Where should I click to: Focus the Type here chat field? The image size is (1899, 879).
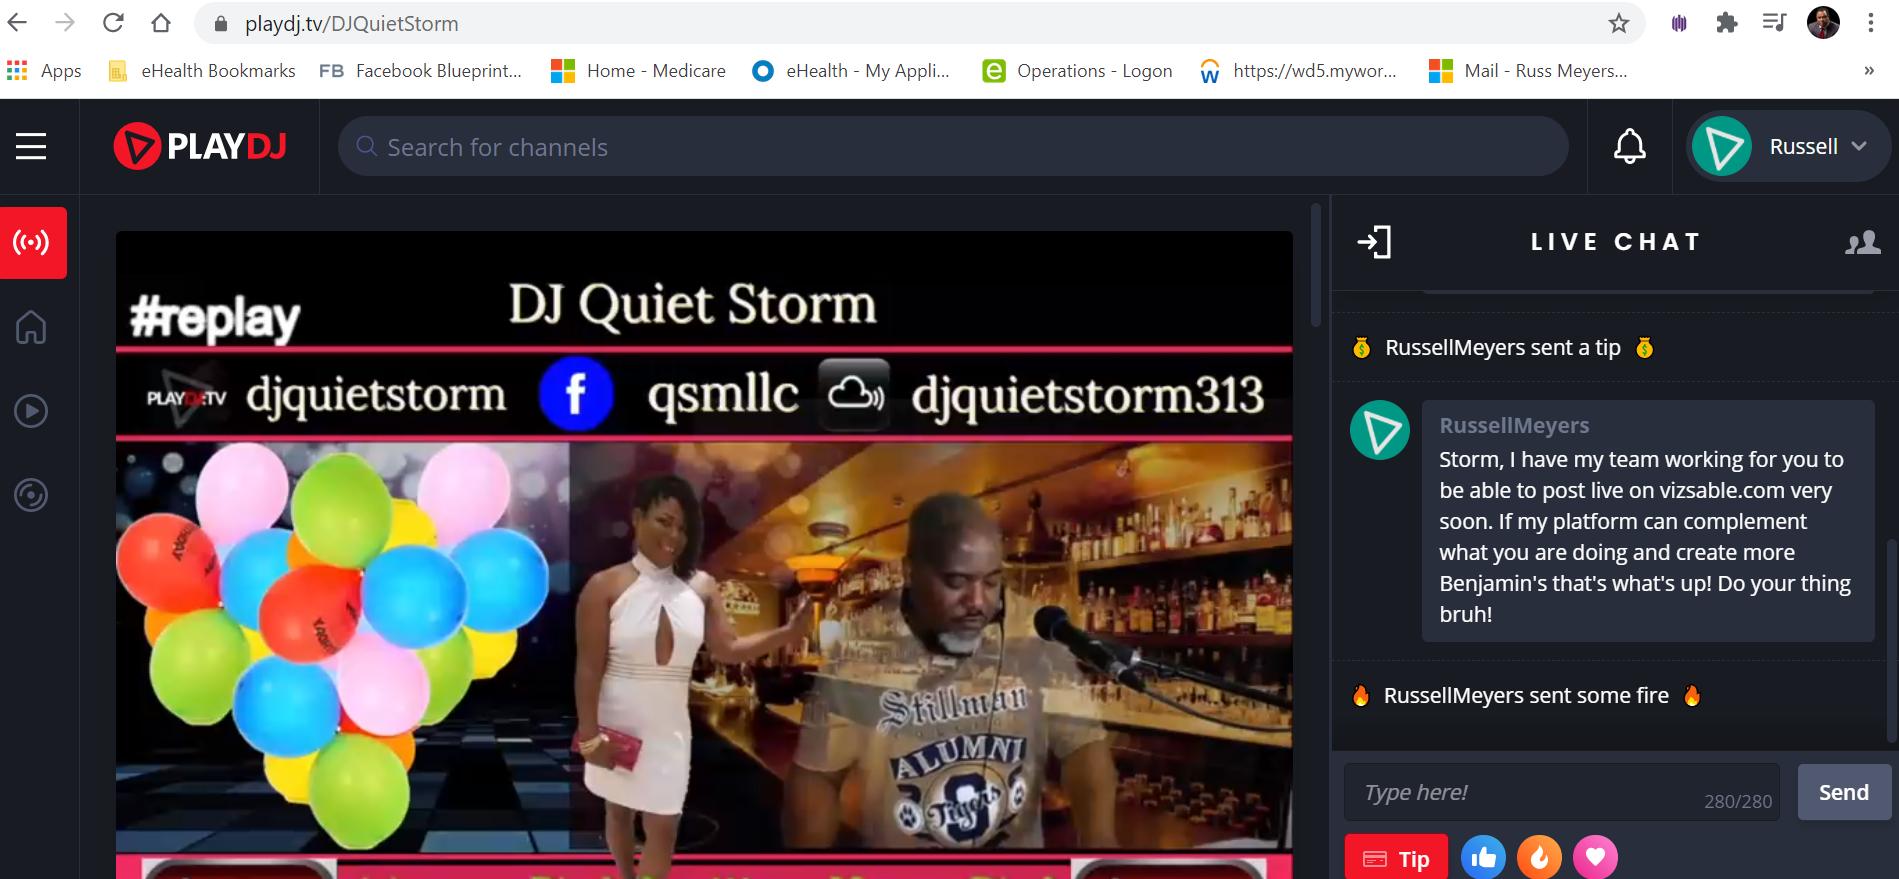pyautogui.click(x=1561, y=792)
